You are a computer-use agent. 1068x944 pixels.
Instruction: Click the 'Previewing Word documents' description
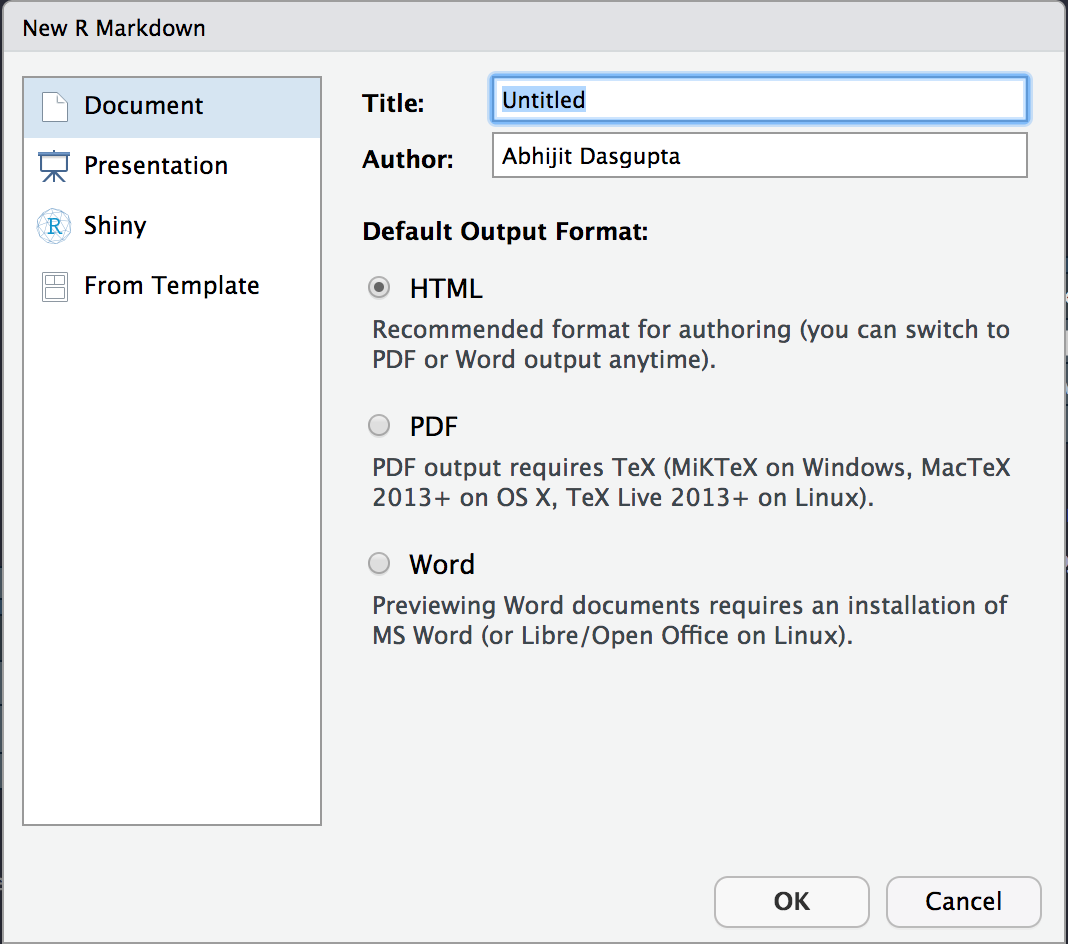[690, 620]
